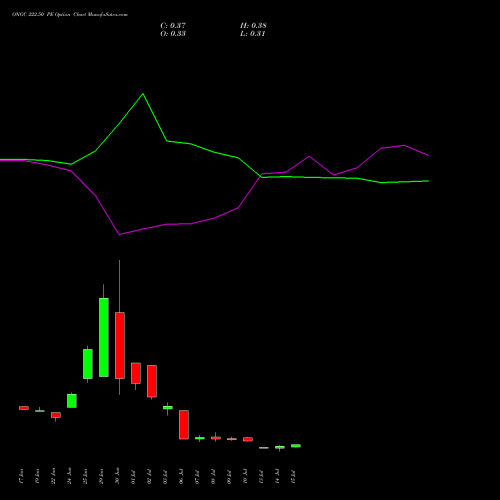
Task: Click the green candlestick above 15 Jul
Action: pyautogui.click(x=296, y=446)
